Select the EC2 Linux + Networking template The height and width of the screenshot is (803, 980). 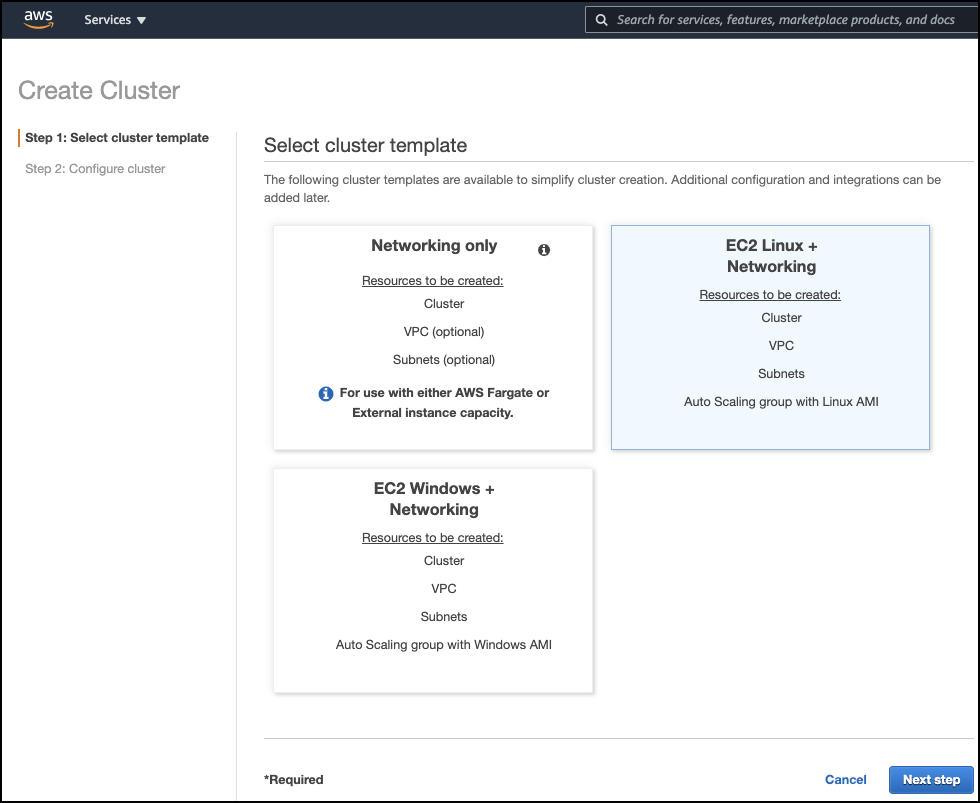click(x=770, y=337)
